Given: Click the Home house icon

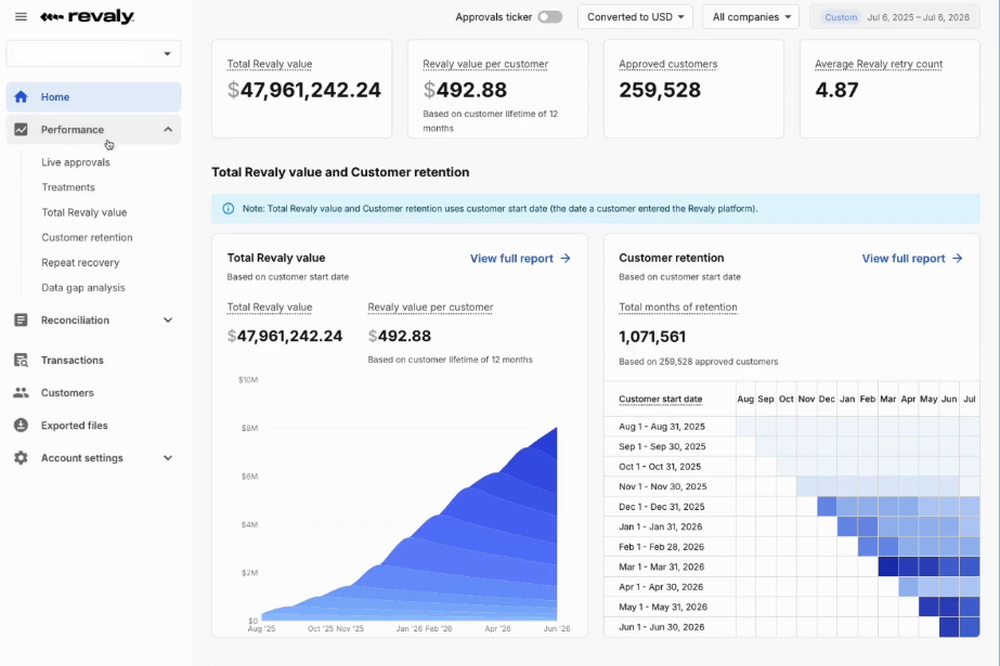Looking at the screenshot, I should point(21,97).
